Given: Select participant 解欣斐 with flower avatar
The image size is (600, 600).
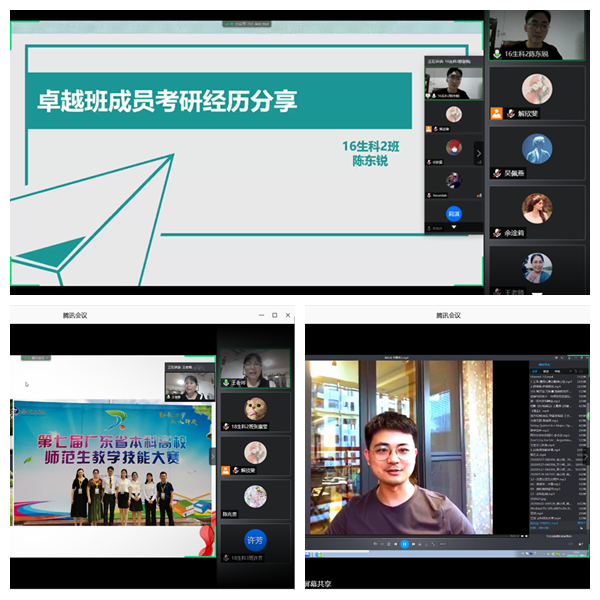Looking at the screenshot, I should coord(537,91).
